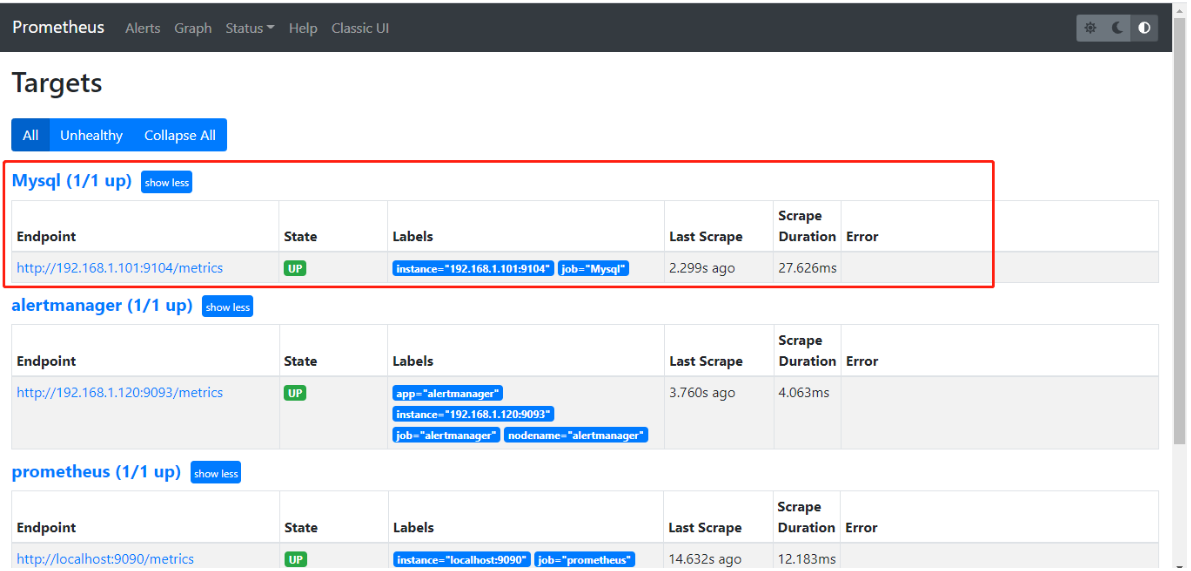Select the All targets filter
1191x571 pixels.
[30, 135]
